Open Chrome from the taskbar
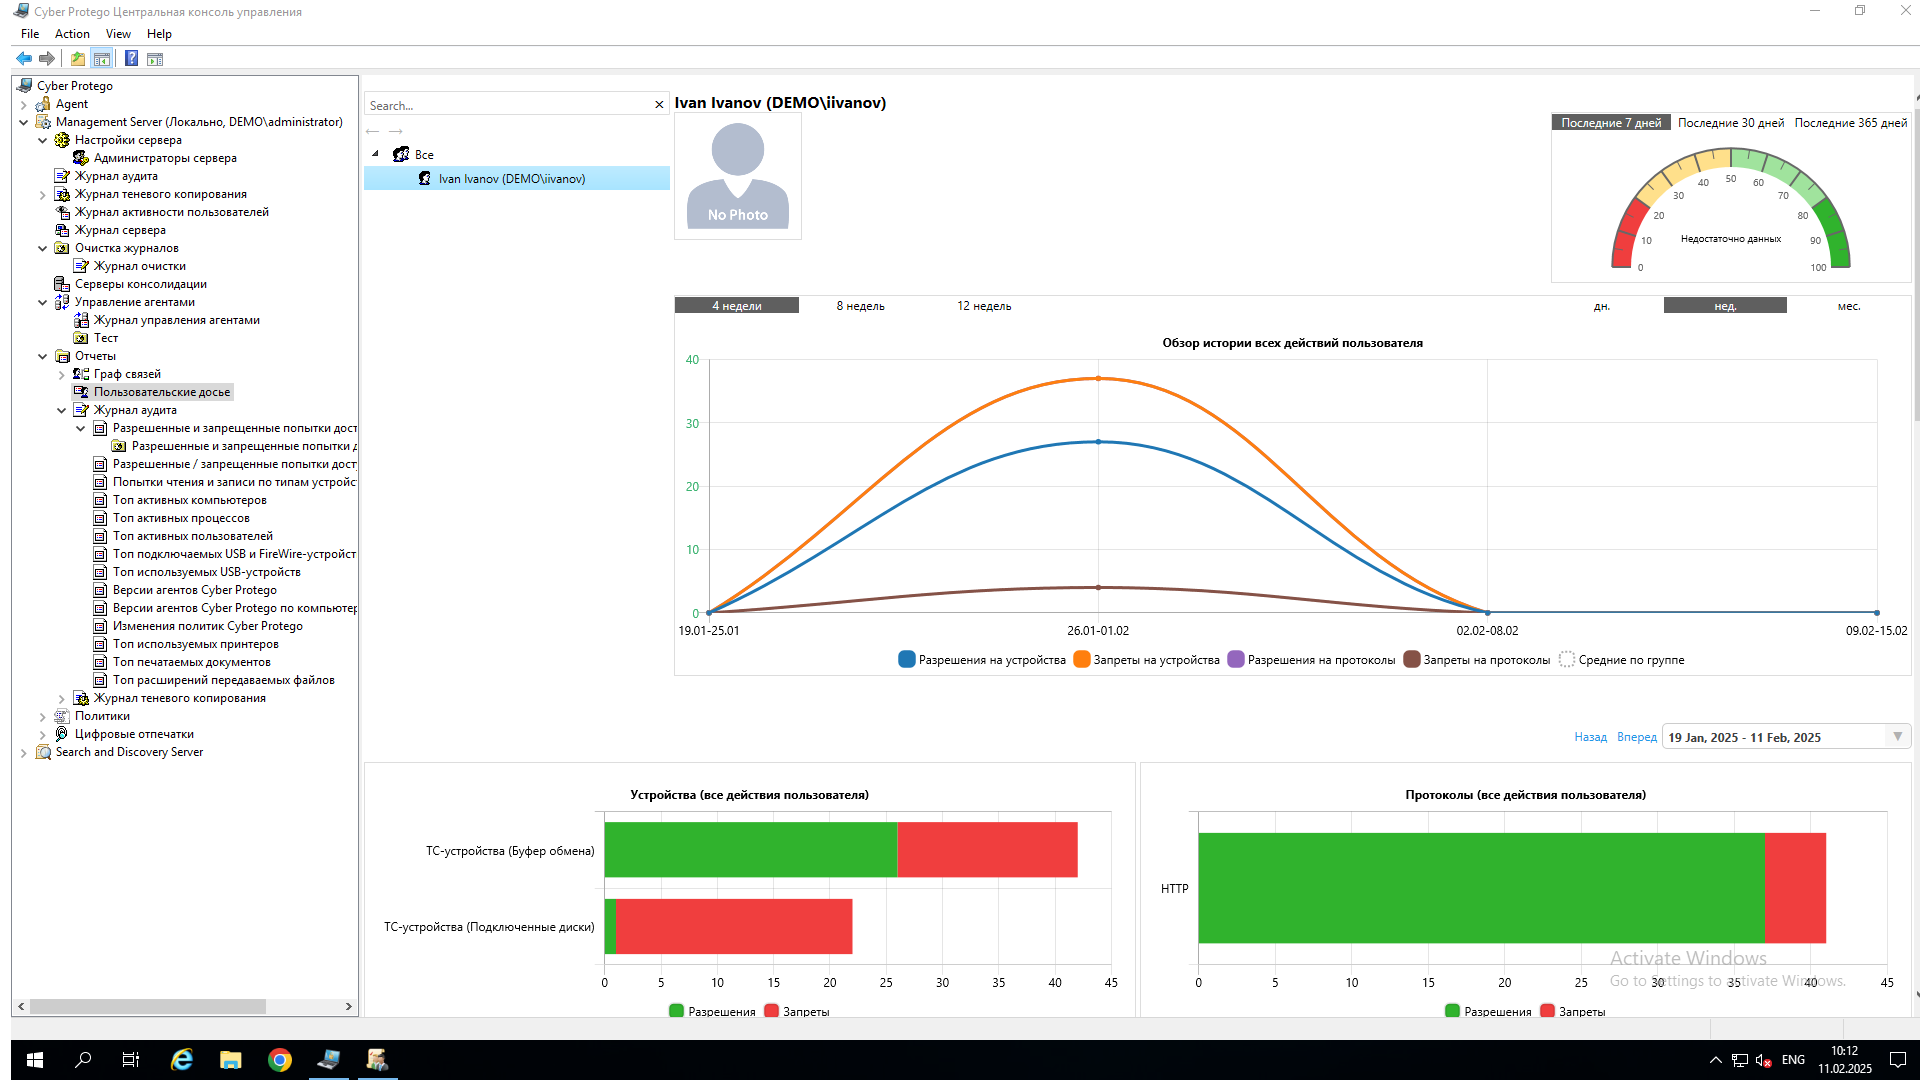The width and height of the screenshot is (1920, 1080). [x=280, y=1060]
